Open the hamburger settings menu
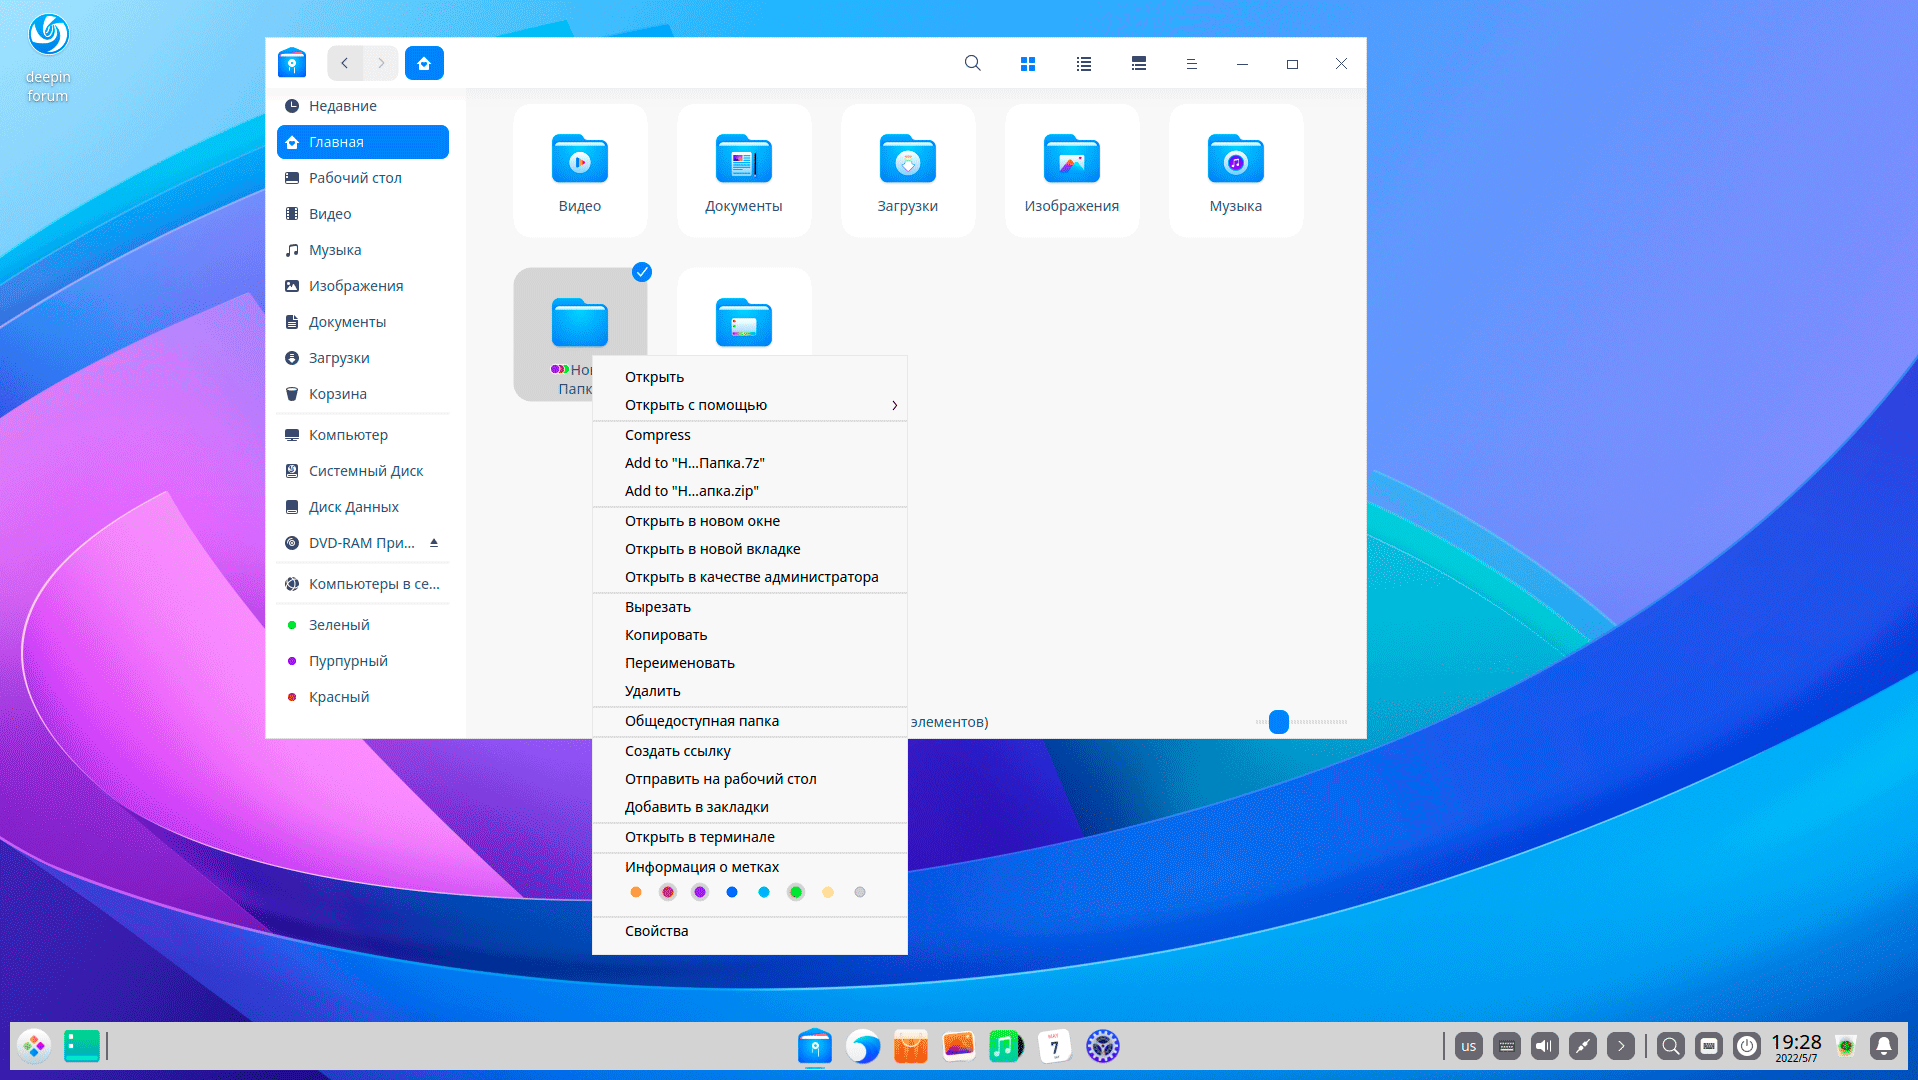 coord(1191,64)
